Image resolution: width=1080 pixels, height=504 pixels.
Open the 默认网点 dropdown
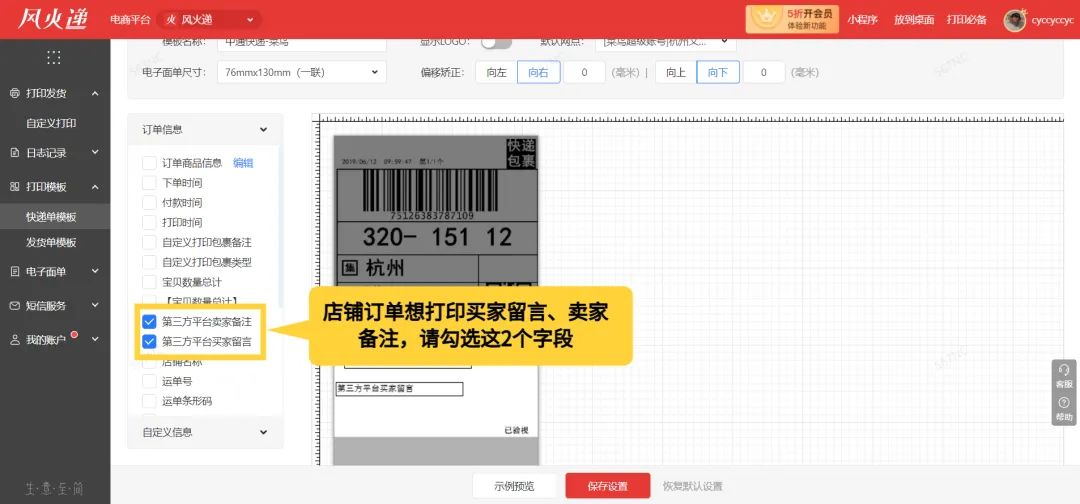point(665,42)
